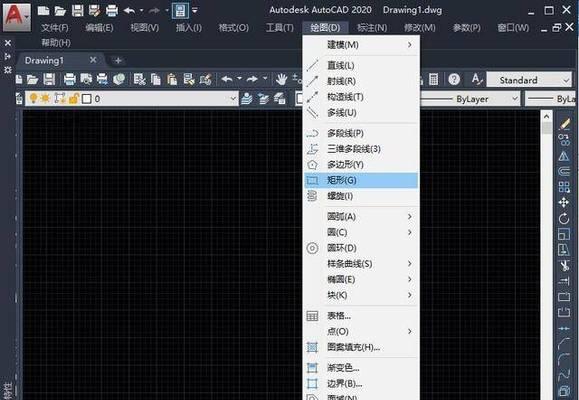This screenshot has height=400, width=579.
Task: Click the new drawing tab plus button
Action: pos(118,60)
